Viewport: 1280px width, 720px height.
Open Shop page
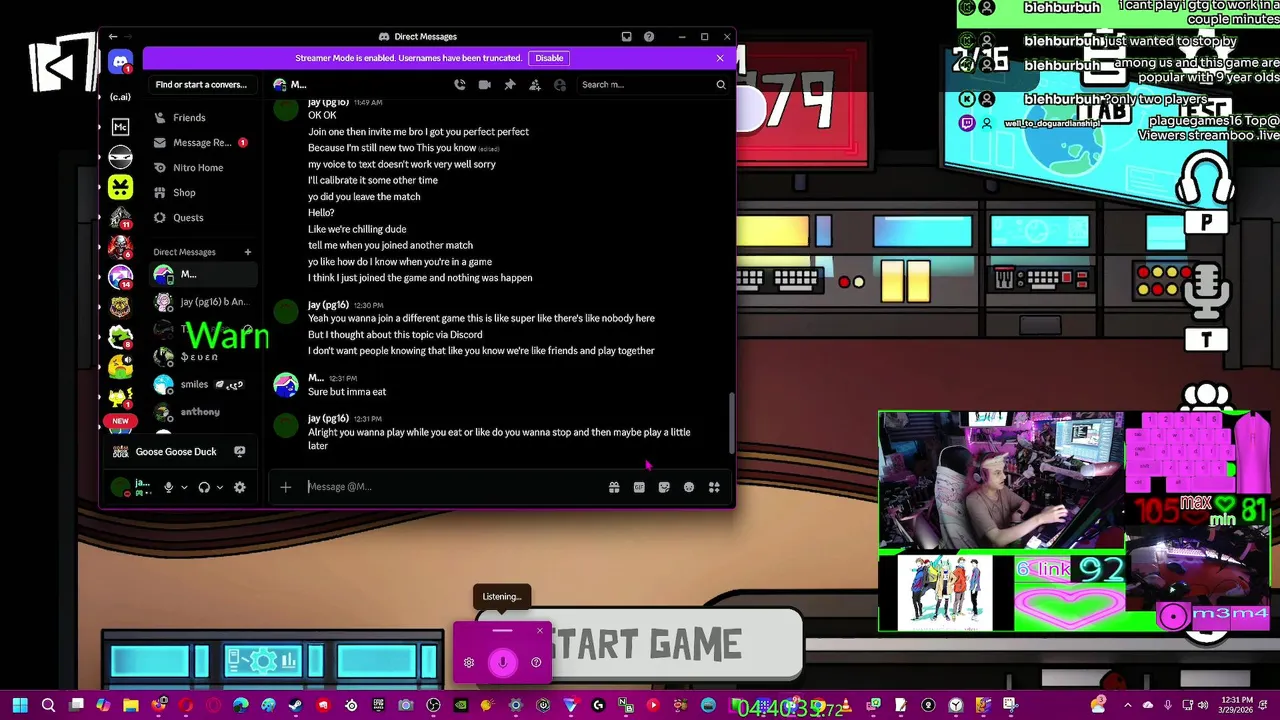tap(203, 193)
